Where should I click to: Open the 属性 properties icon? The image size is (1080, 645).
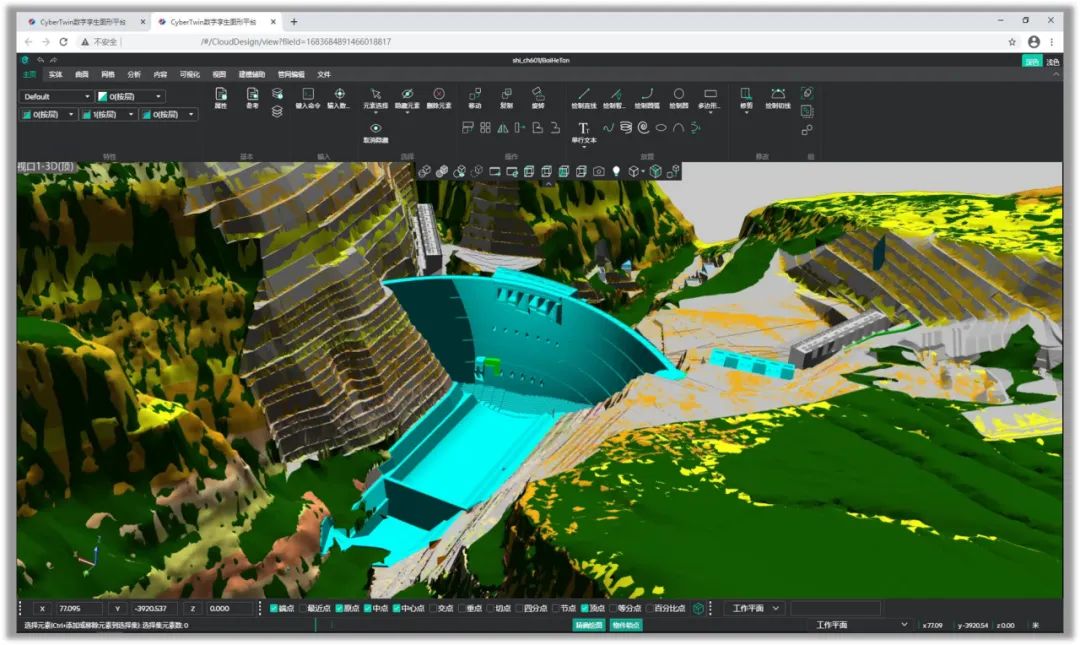(x=221, y=94)
